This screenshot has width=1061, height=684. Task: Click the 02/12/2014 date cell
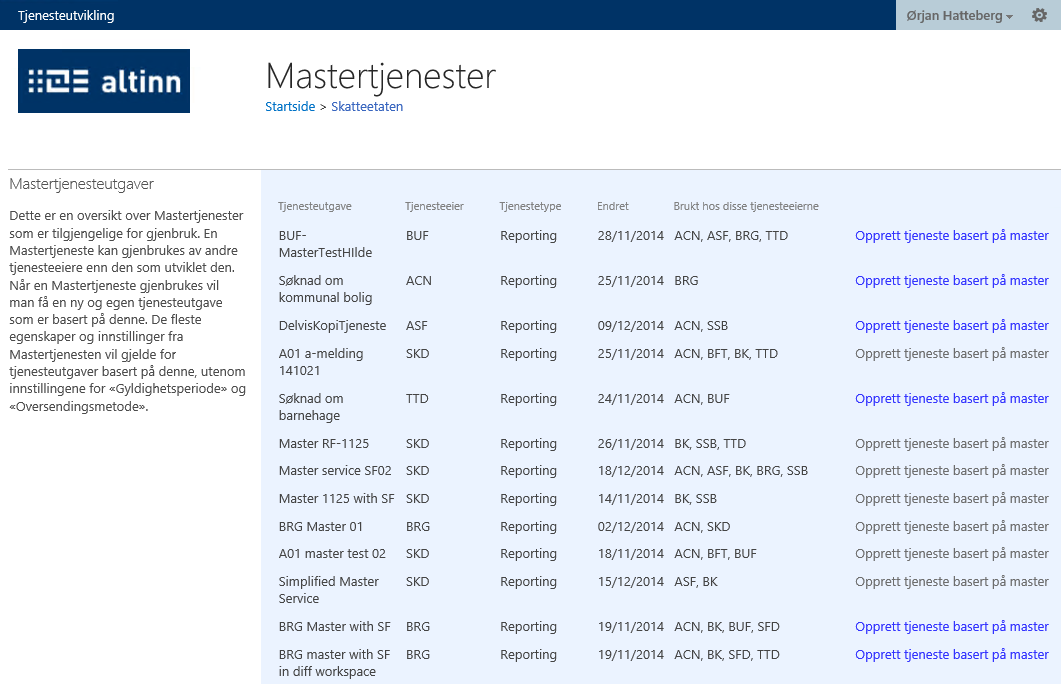click(631, 526)
